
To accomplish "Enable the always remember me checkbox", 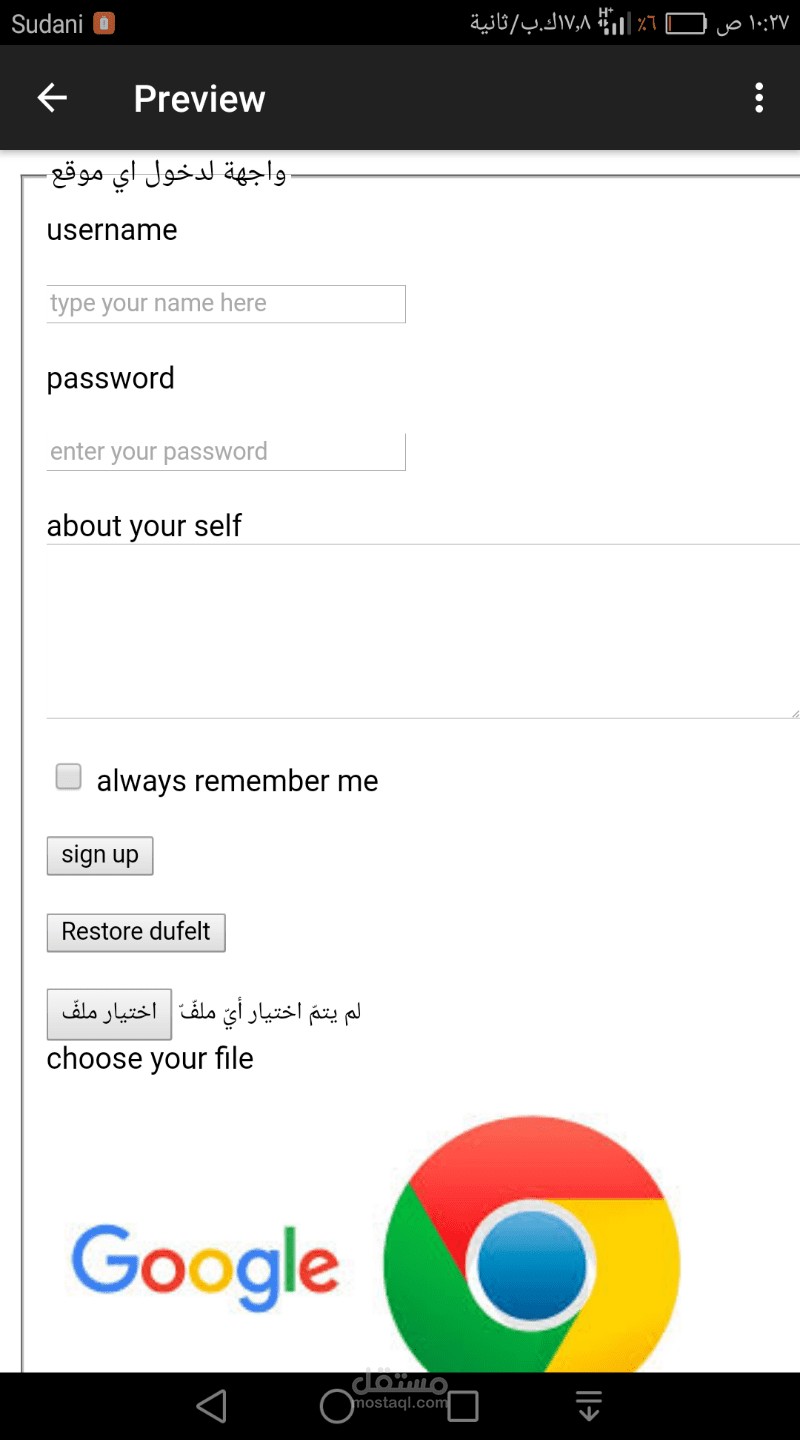I will (69, 777).
